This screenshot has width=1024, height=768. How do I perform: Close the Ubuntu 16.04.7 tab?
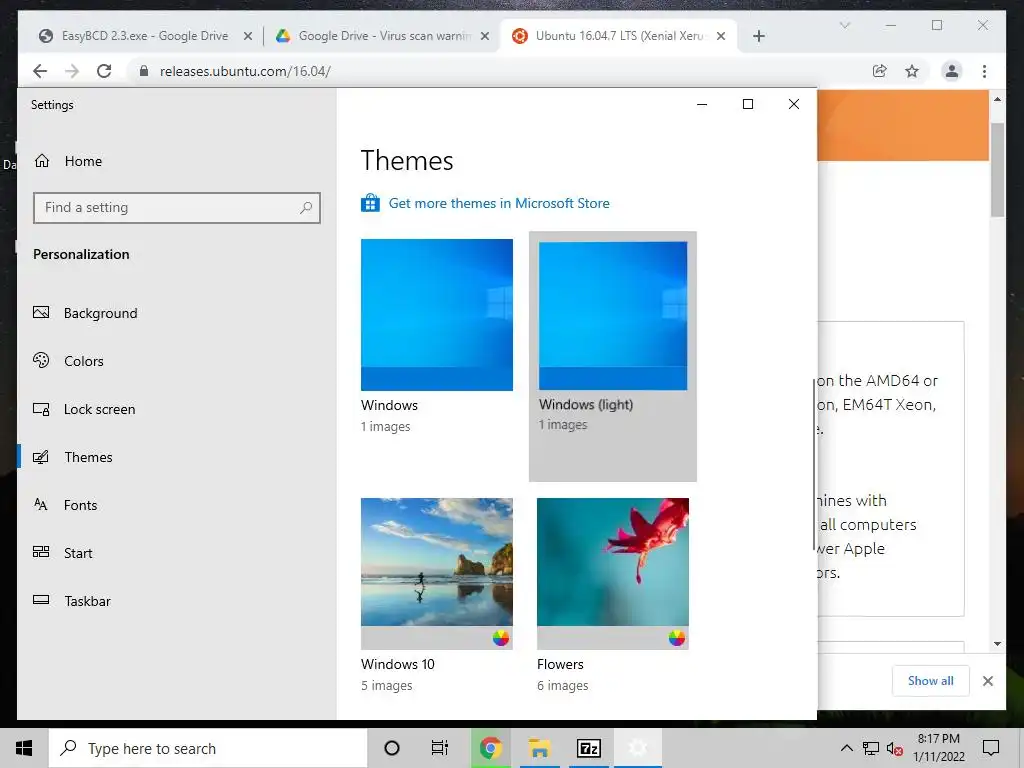click(x=721, y=36)
